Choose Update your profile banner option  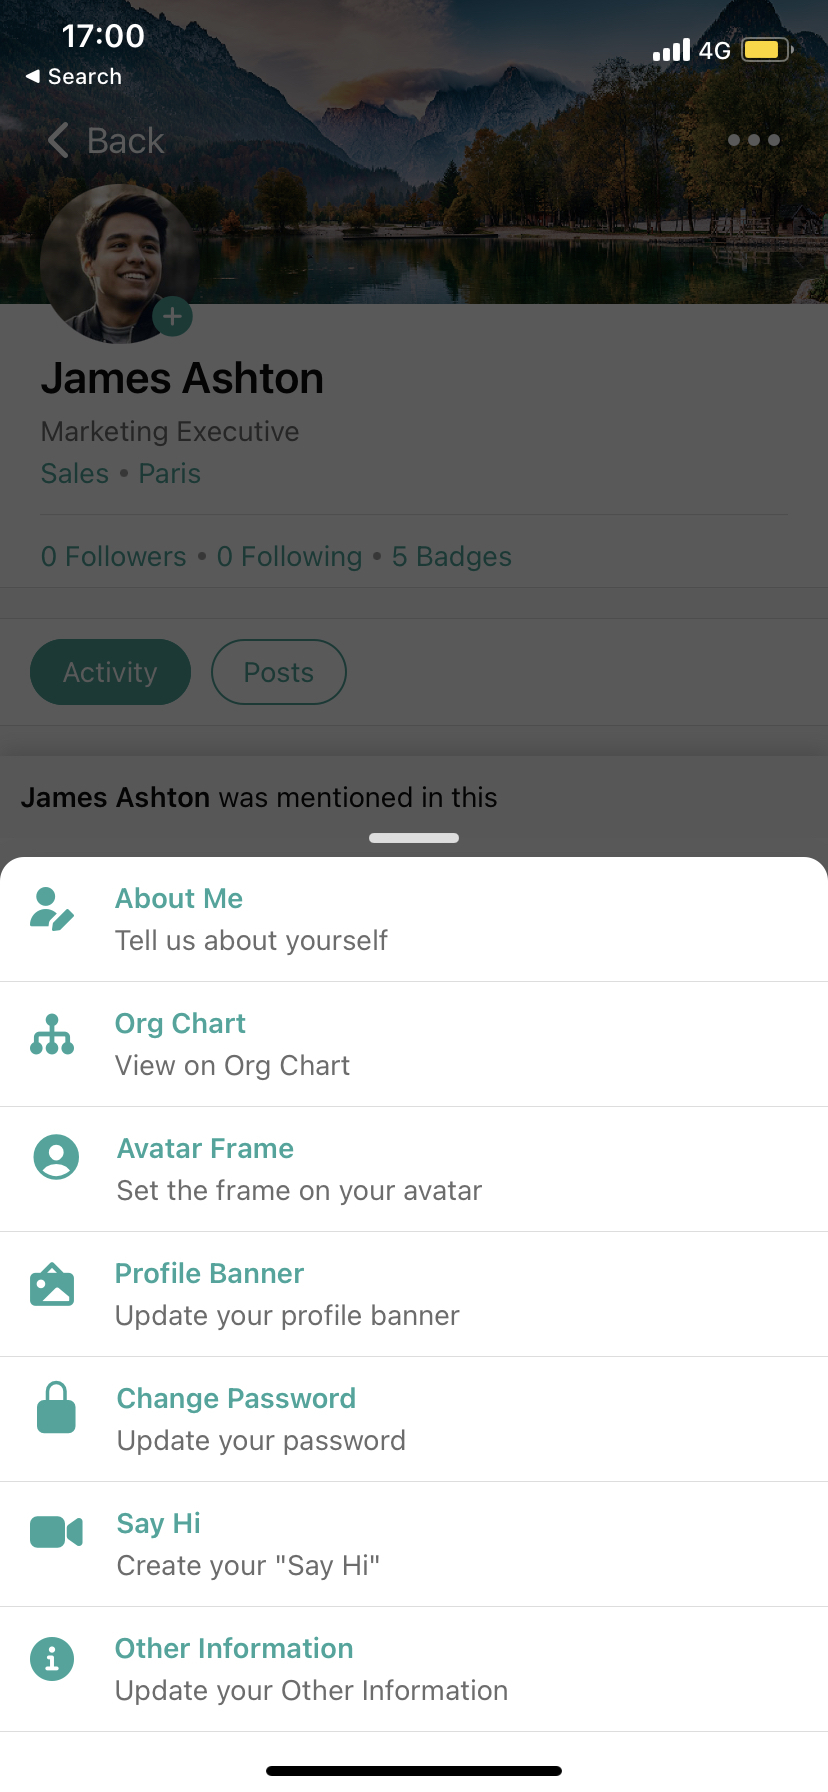[x=414, y=1294]
